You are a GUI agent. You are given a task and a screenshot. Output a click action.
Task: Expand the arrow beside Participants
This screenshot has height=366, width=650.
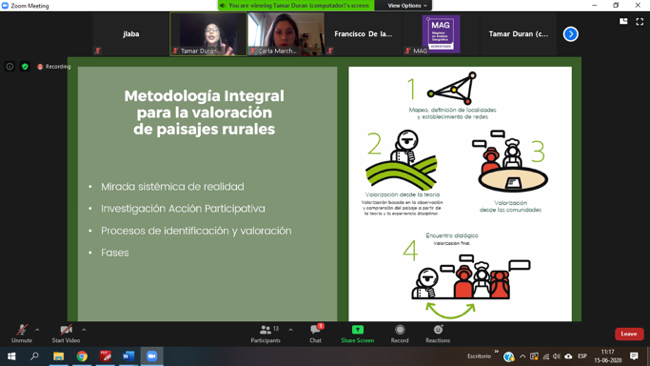coord(290,330)
